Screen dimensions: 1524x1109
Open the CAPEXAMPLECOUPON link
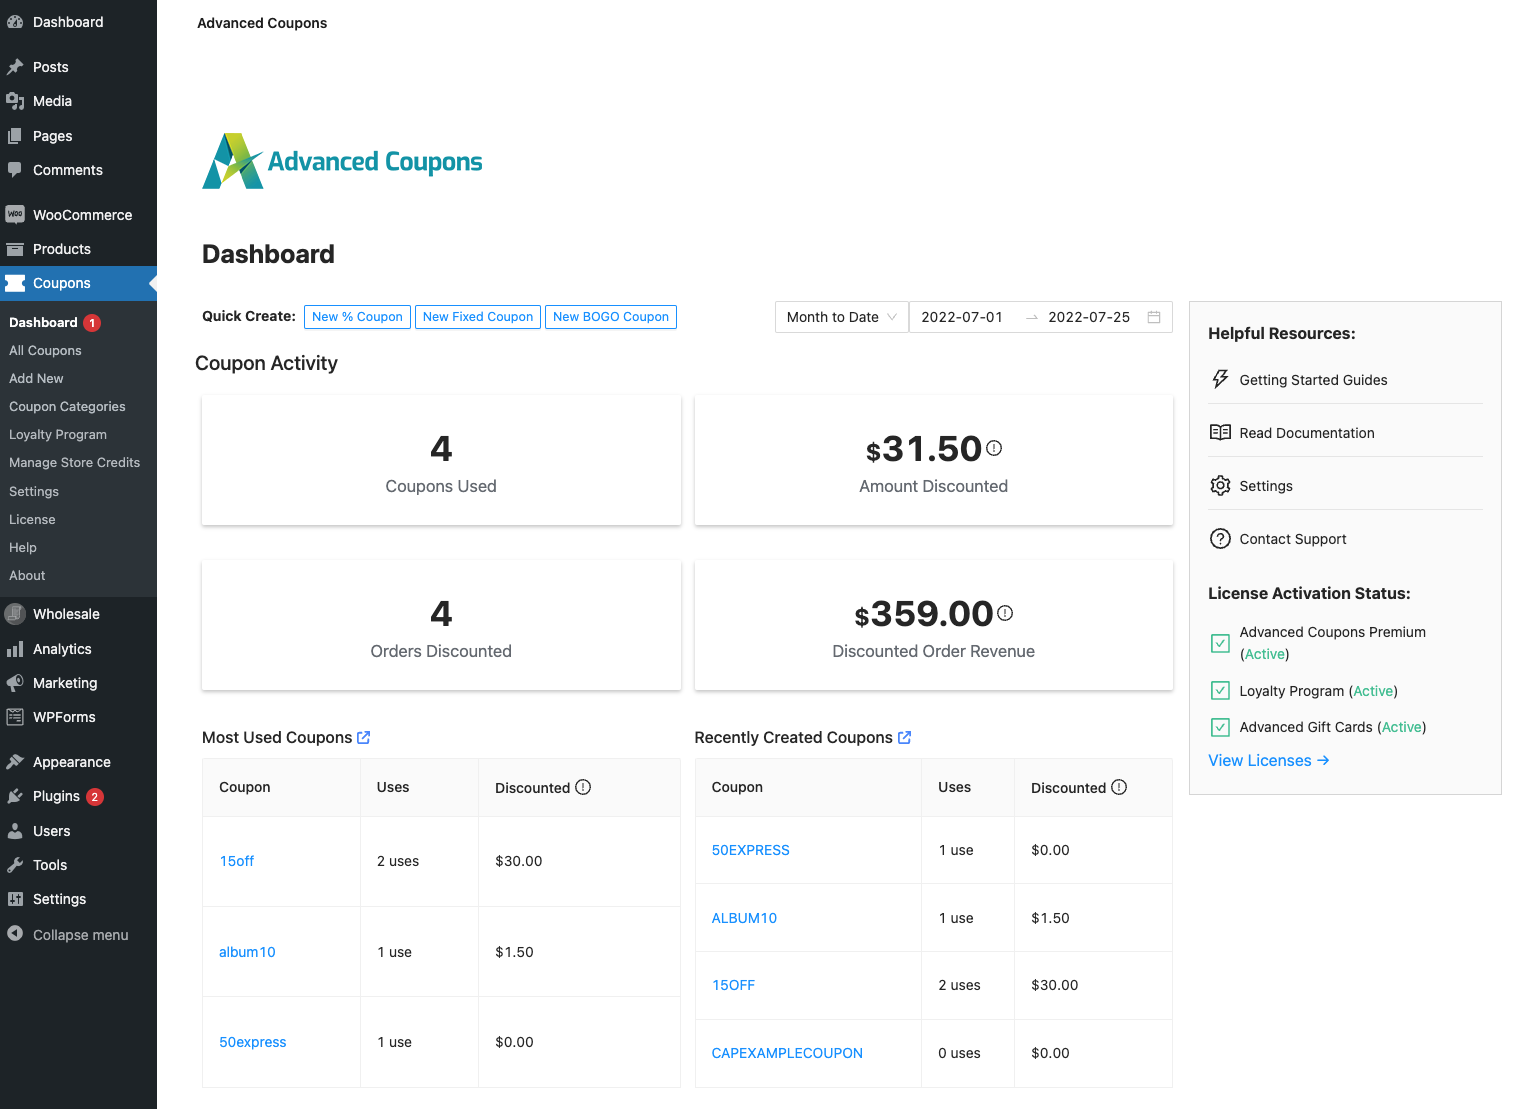click(787, 1053)
